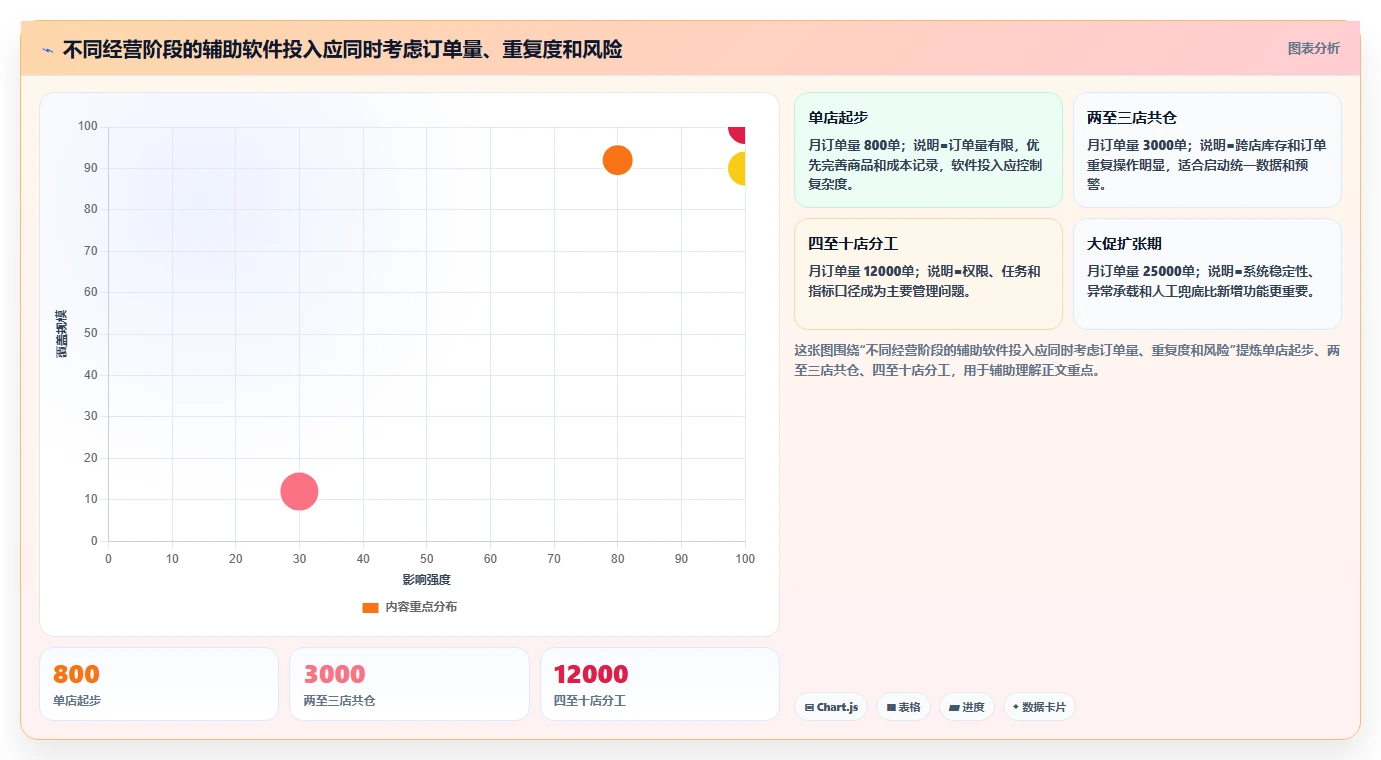This screenshot has width=1381, height=760.
Task: Click the 月订单量 12000单 description text
Action: (924, 281)
